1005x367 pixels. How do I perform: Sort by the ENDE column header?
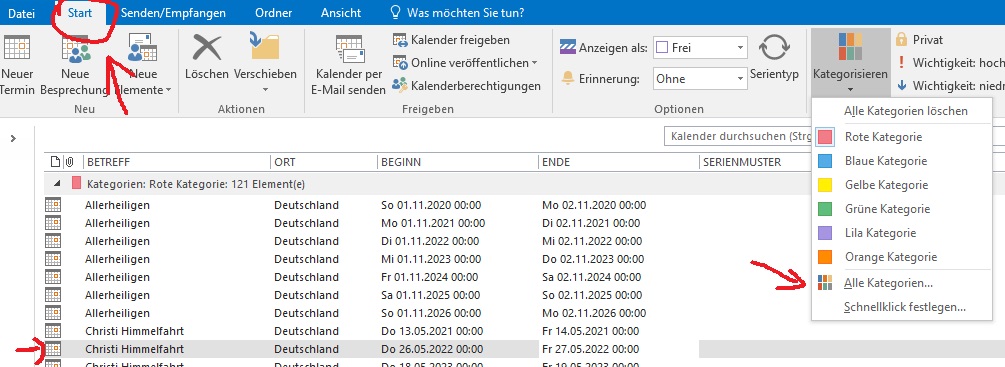coord(619,162)
